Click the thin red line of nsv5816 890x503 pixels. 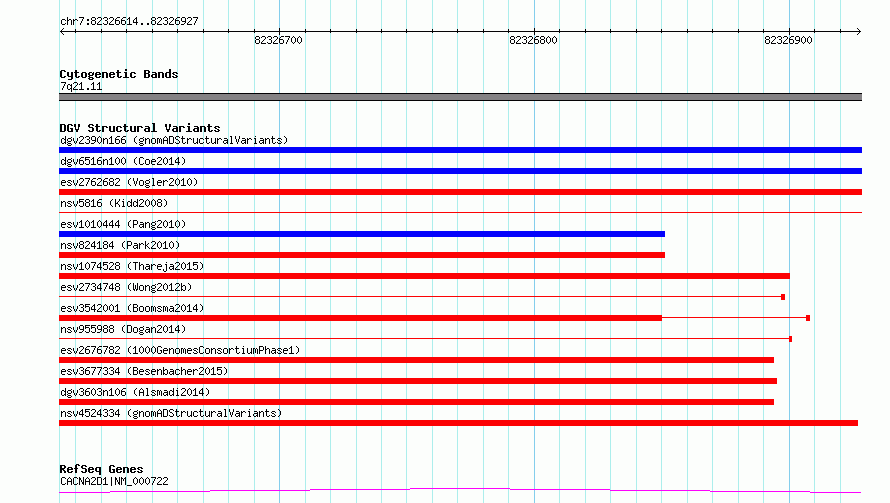coord(460,212)
